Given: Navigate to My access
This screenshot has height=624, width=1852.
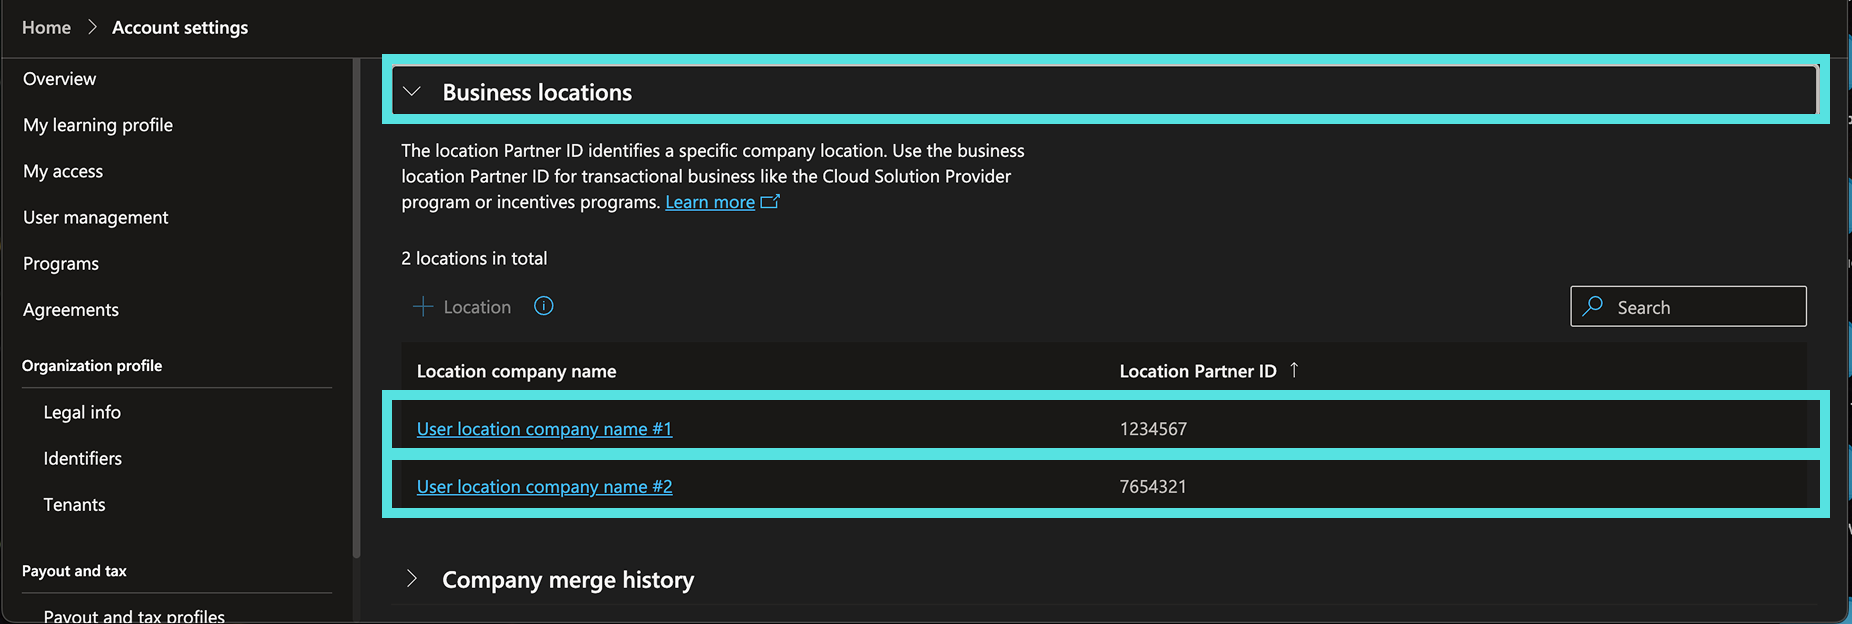Looking at the screenshot, I should pyautogui.click(x=63, y=171).
